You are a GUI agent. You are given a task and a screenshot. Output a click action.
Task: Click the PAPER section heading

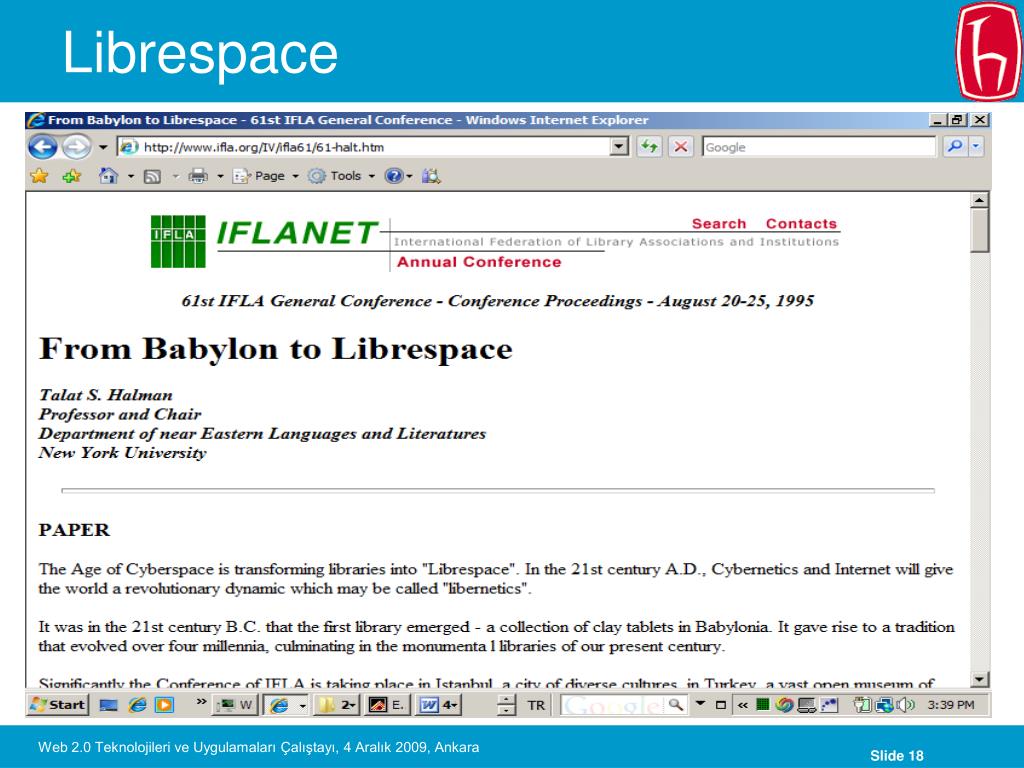pos(74,530)
